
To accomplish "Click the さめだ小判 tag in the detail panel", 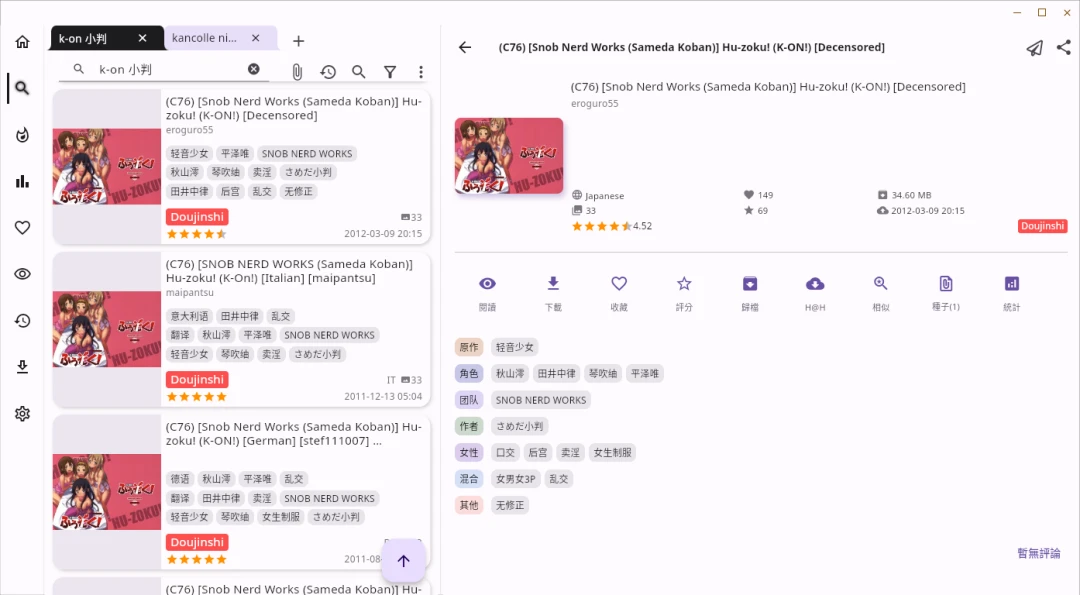I will 519,426.
